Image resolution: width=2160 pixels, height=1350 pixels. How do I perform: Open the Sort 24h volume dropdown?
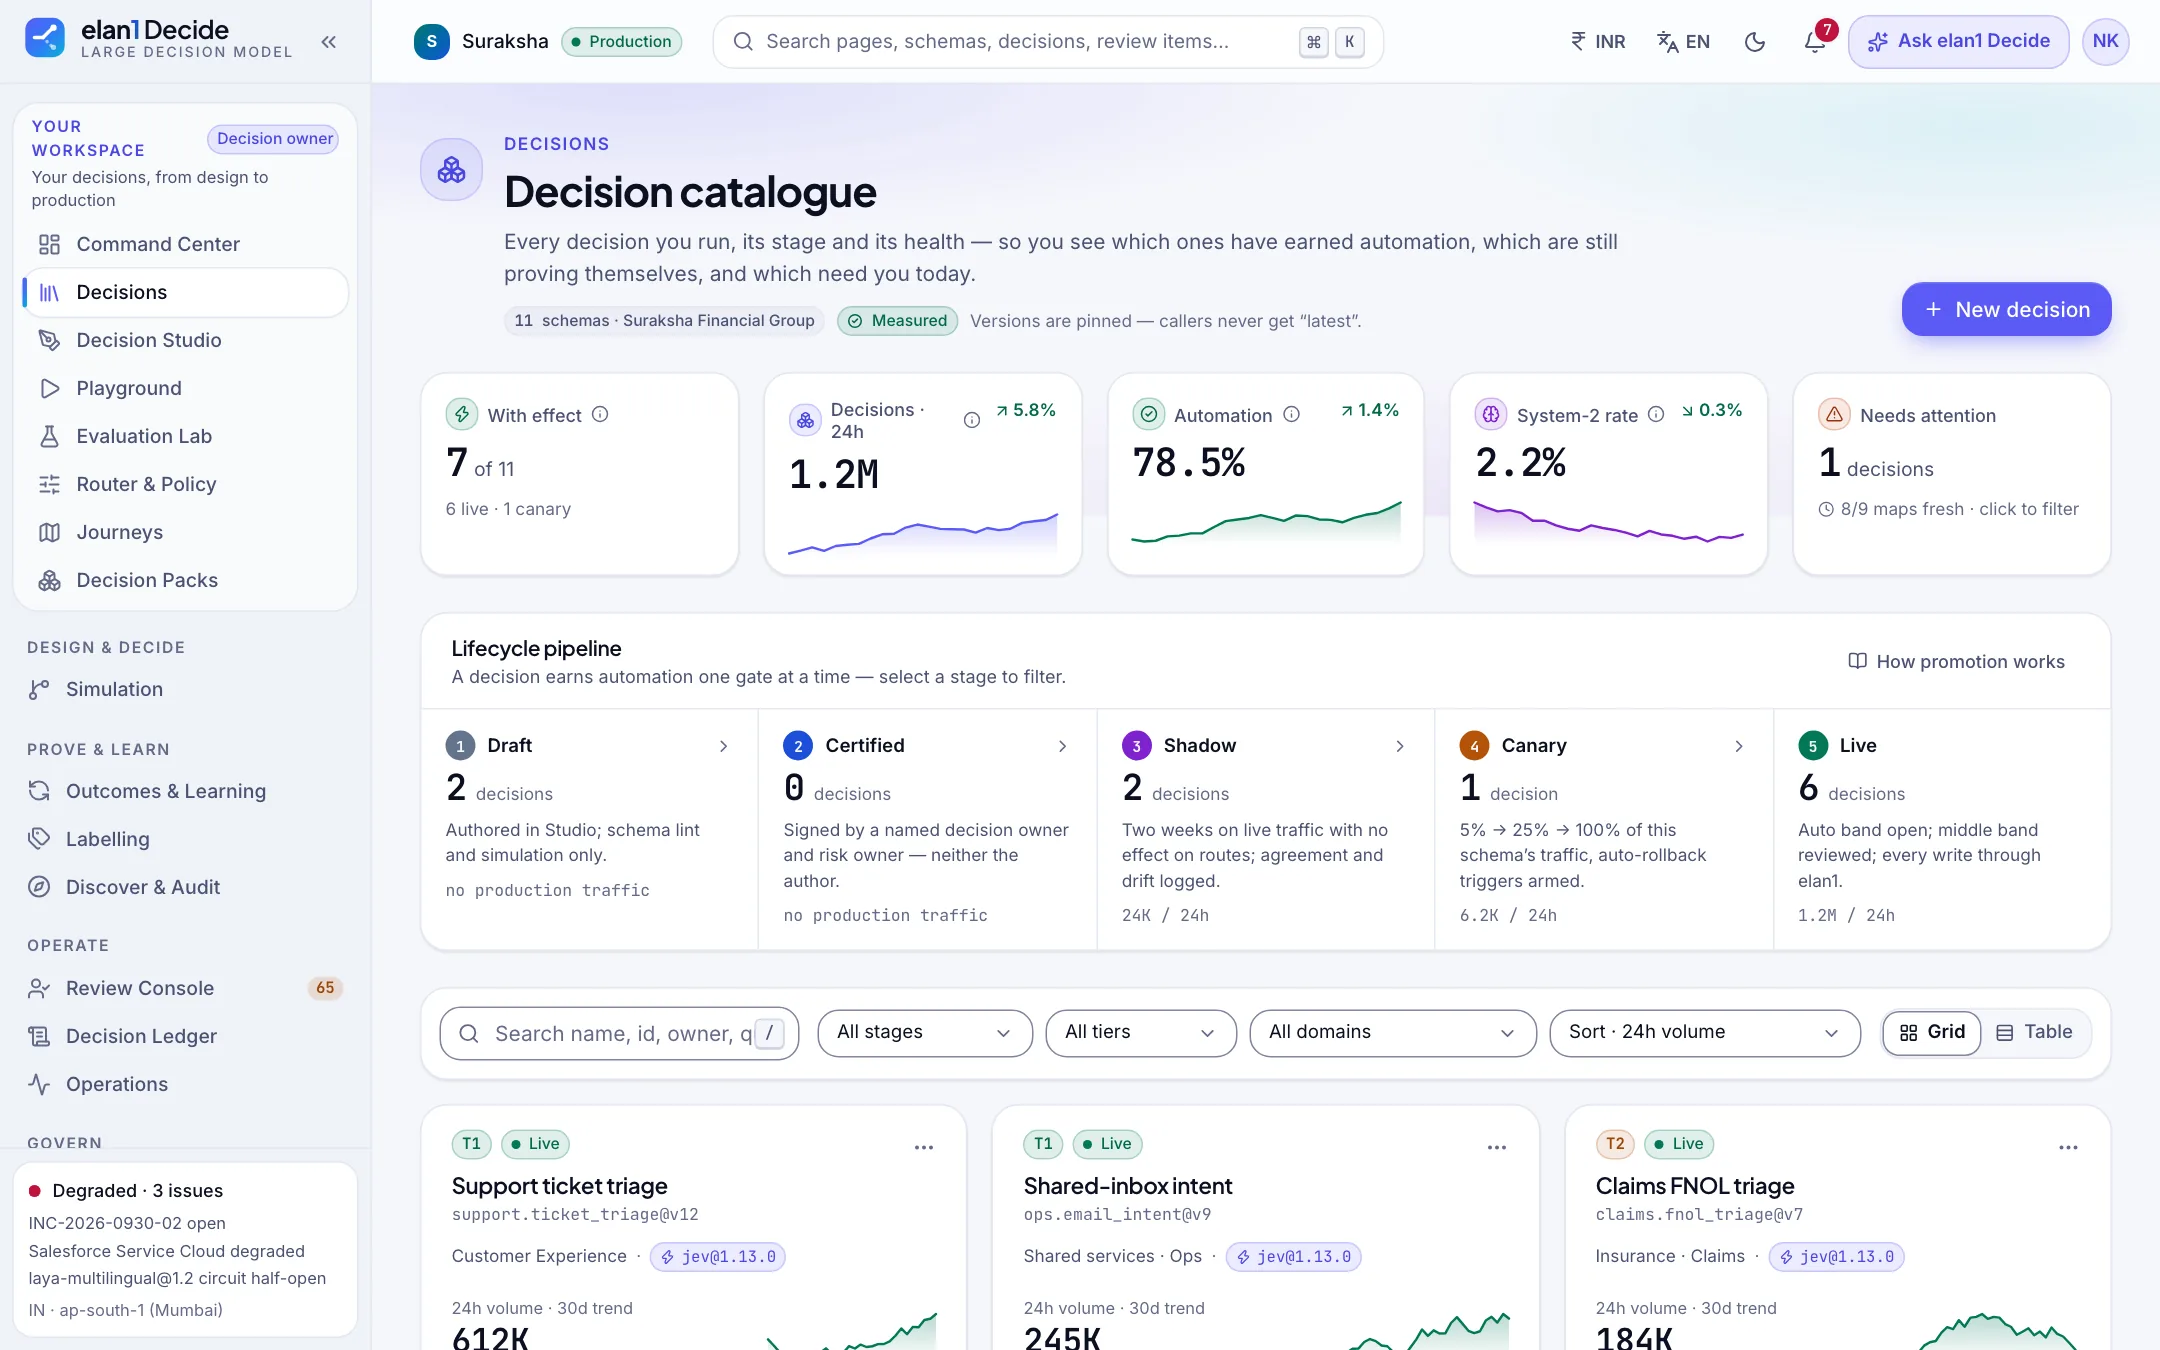[x=1705, y=1033]
